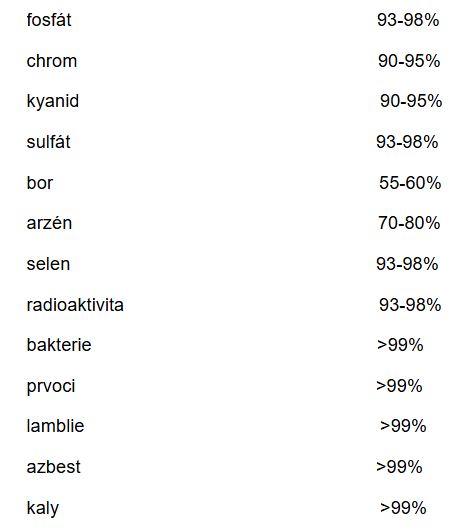Select the 70-80% value for arzén

click(409, 223)
